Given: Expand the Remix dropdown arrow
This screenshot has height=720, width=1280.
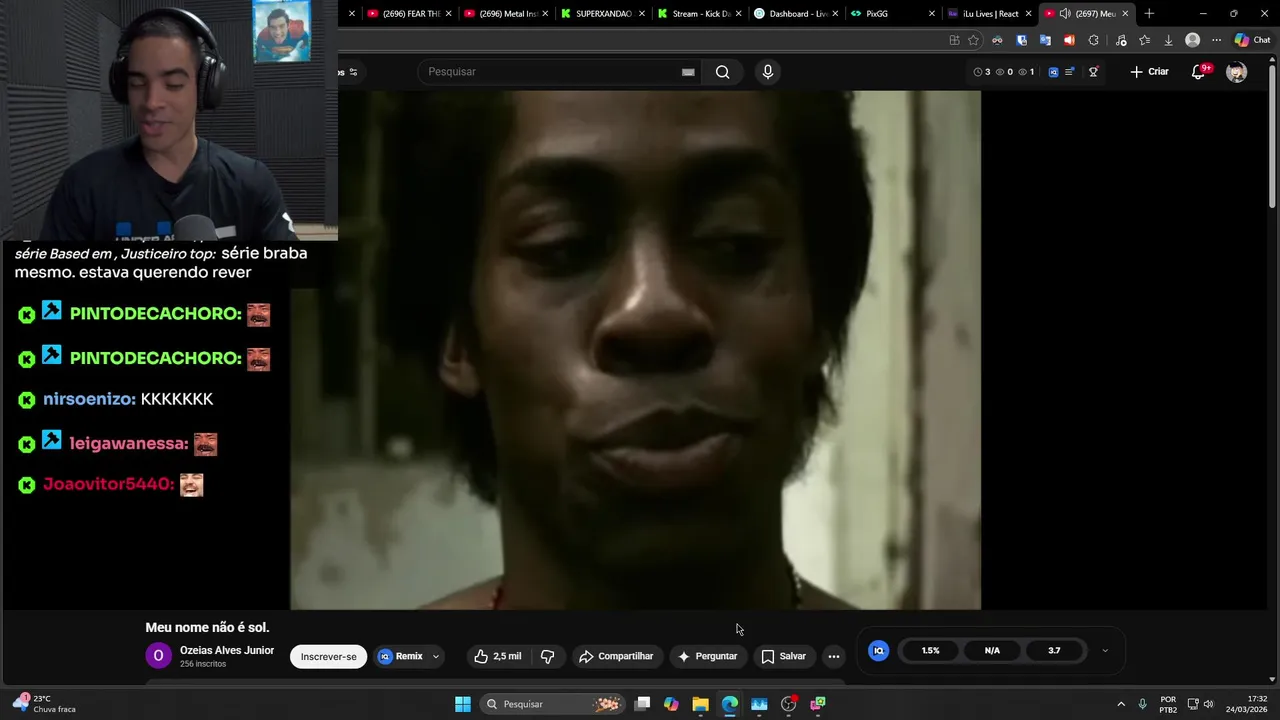Looking at the screenshot, I should coord(436,657).
